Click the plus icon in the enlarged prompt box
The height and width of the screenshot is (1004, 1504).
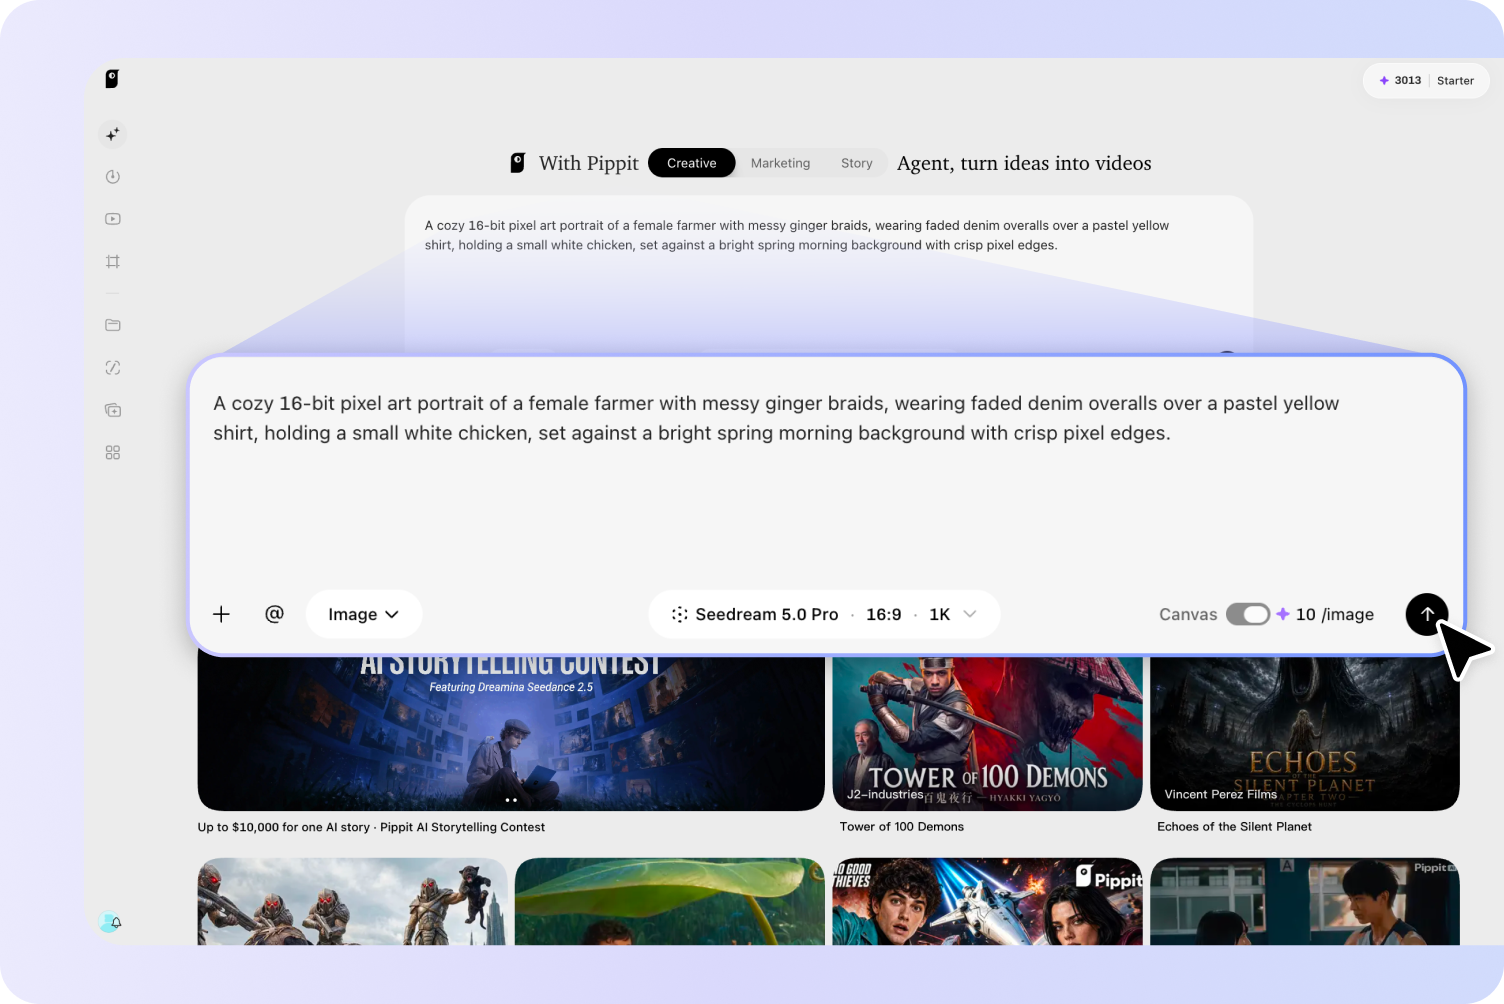tap(222, 614)
